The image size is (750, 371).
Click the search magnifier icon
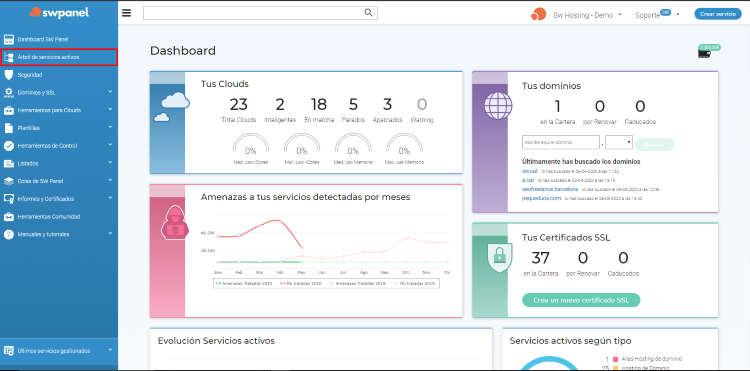click(368, 13)
